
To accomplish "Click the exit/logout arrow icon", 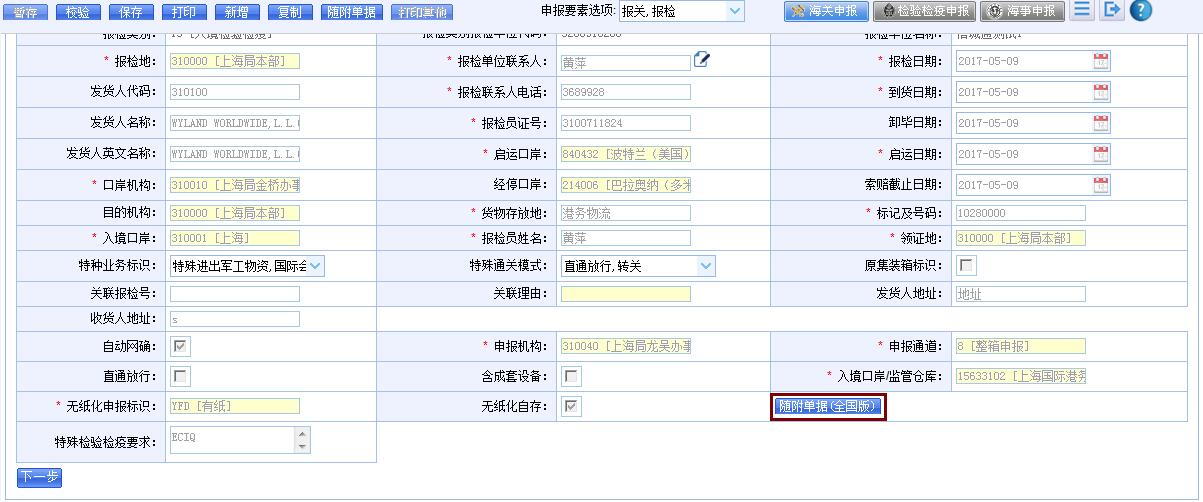I will pyautogui.click(x=1111, y=11).
